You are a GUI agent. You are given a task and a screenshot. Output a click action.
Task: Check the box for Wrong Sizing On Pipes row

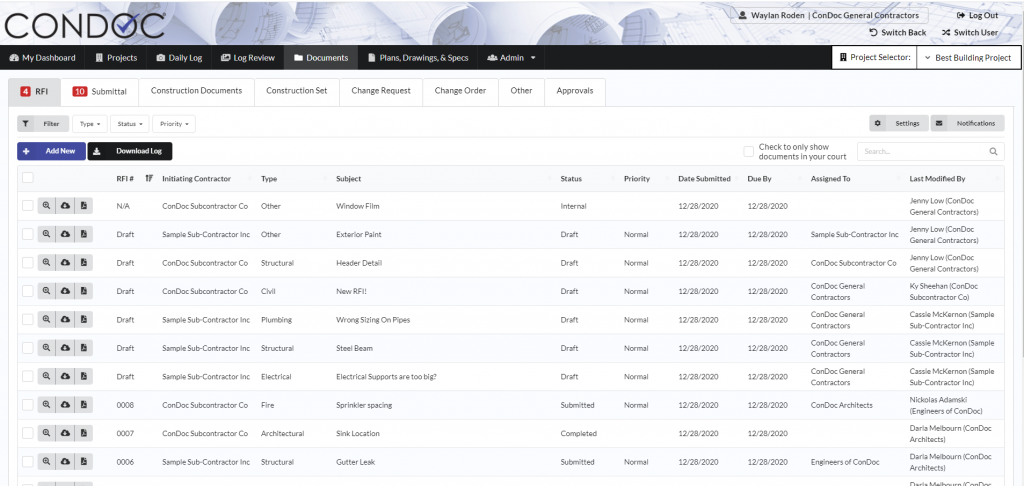[27, 319]
